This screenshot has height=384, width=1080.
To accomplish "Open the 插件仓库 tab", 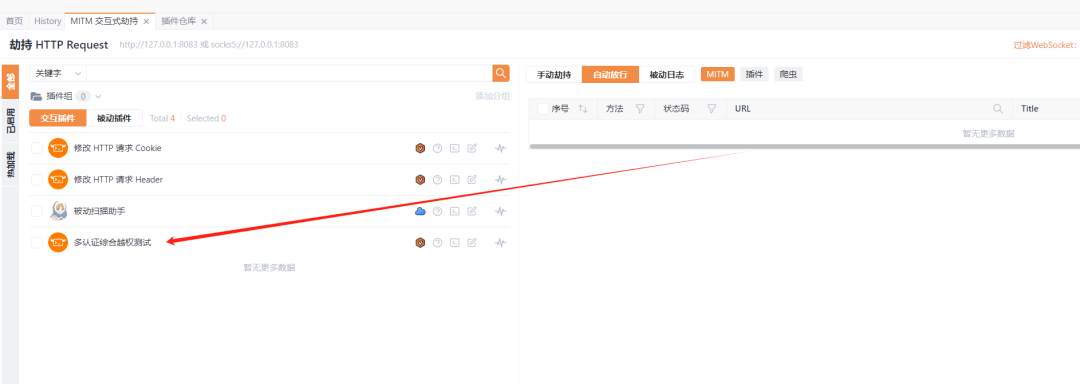I will 179,21.
